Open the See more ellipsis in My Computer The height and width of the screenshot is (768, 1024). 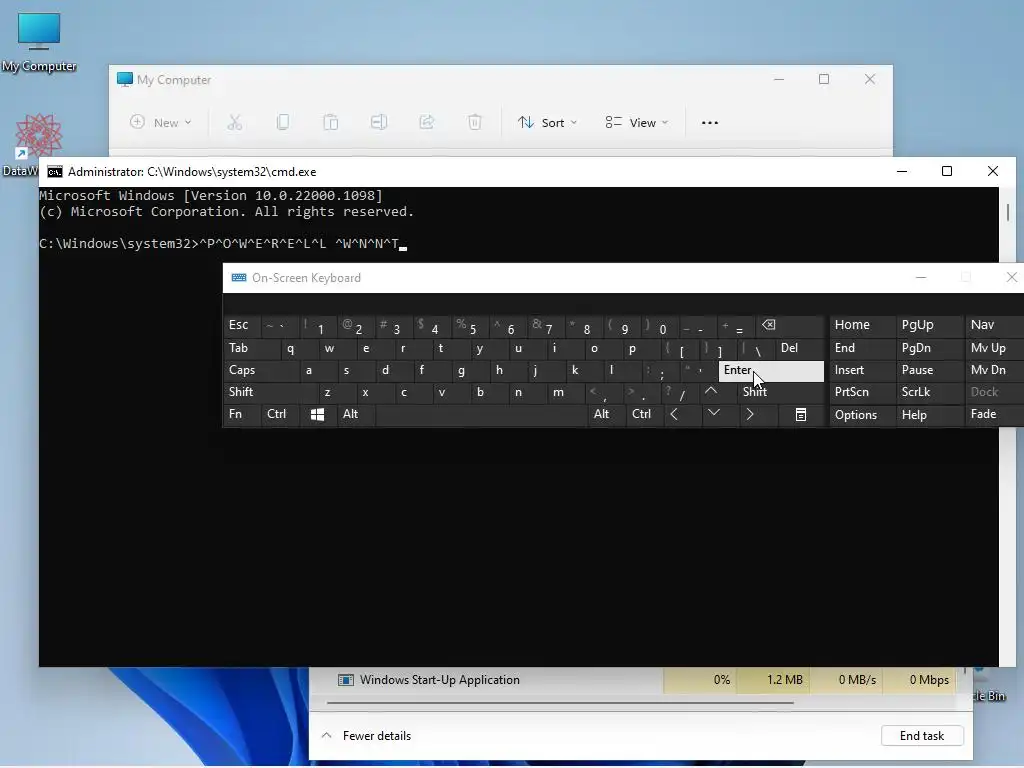710,122
